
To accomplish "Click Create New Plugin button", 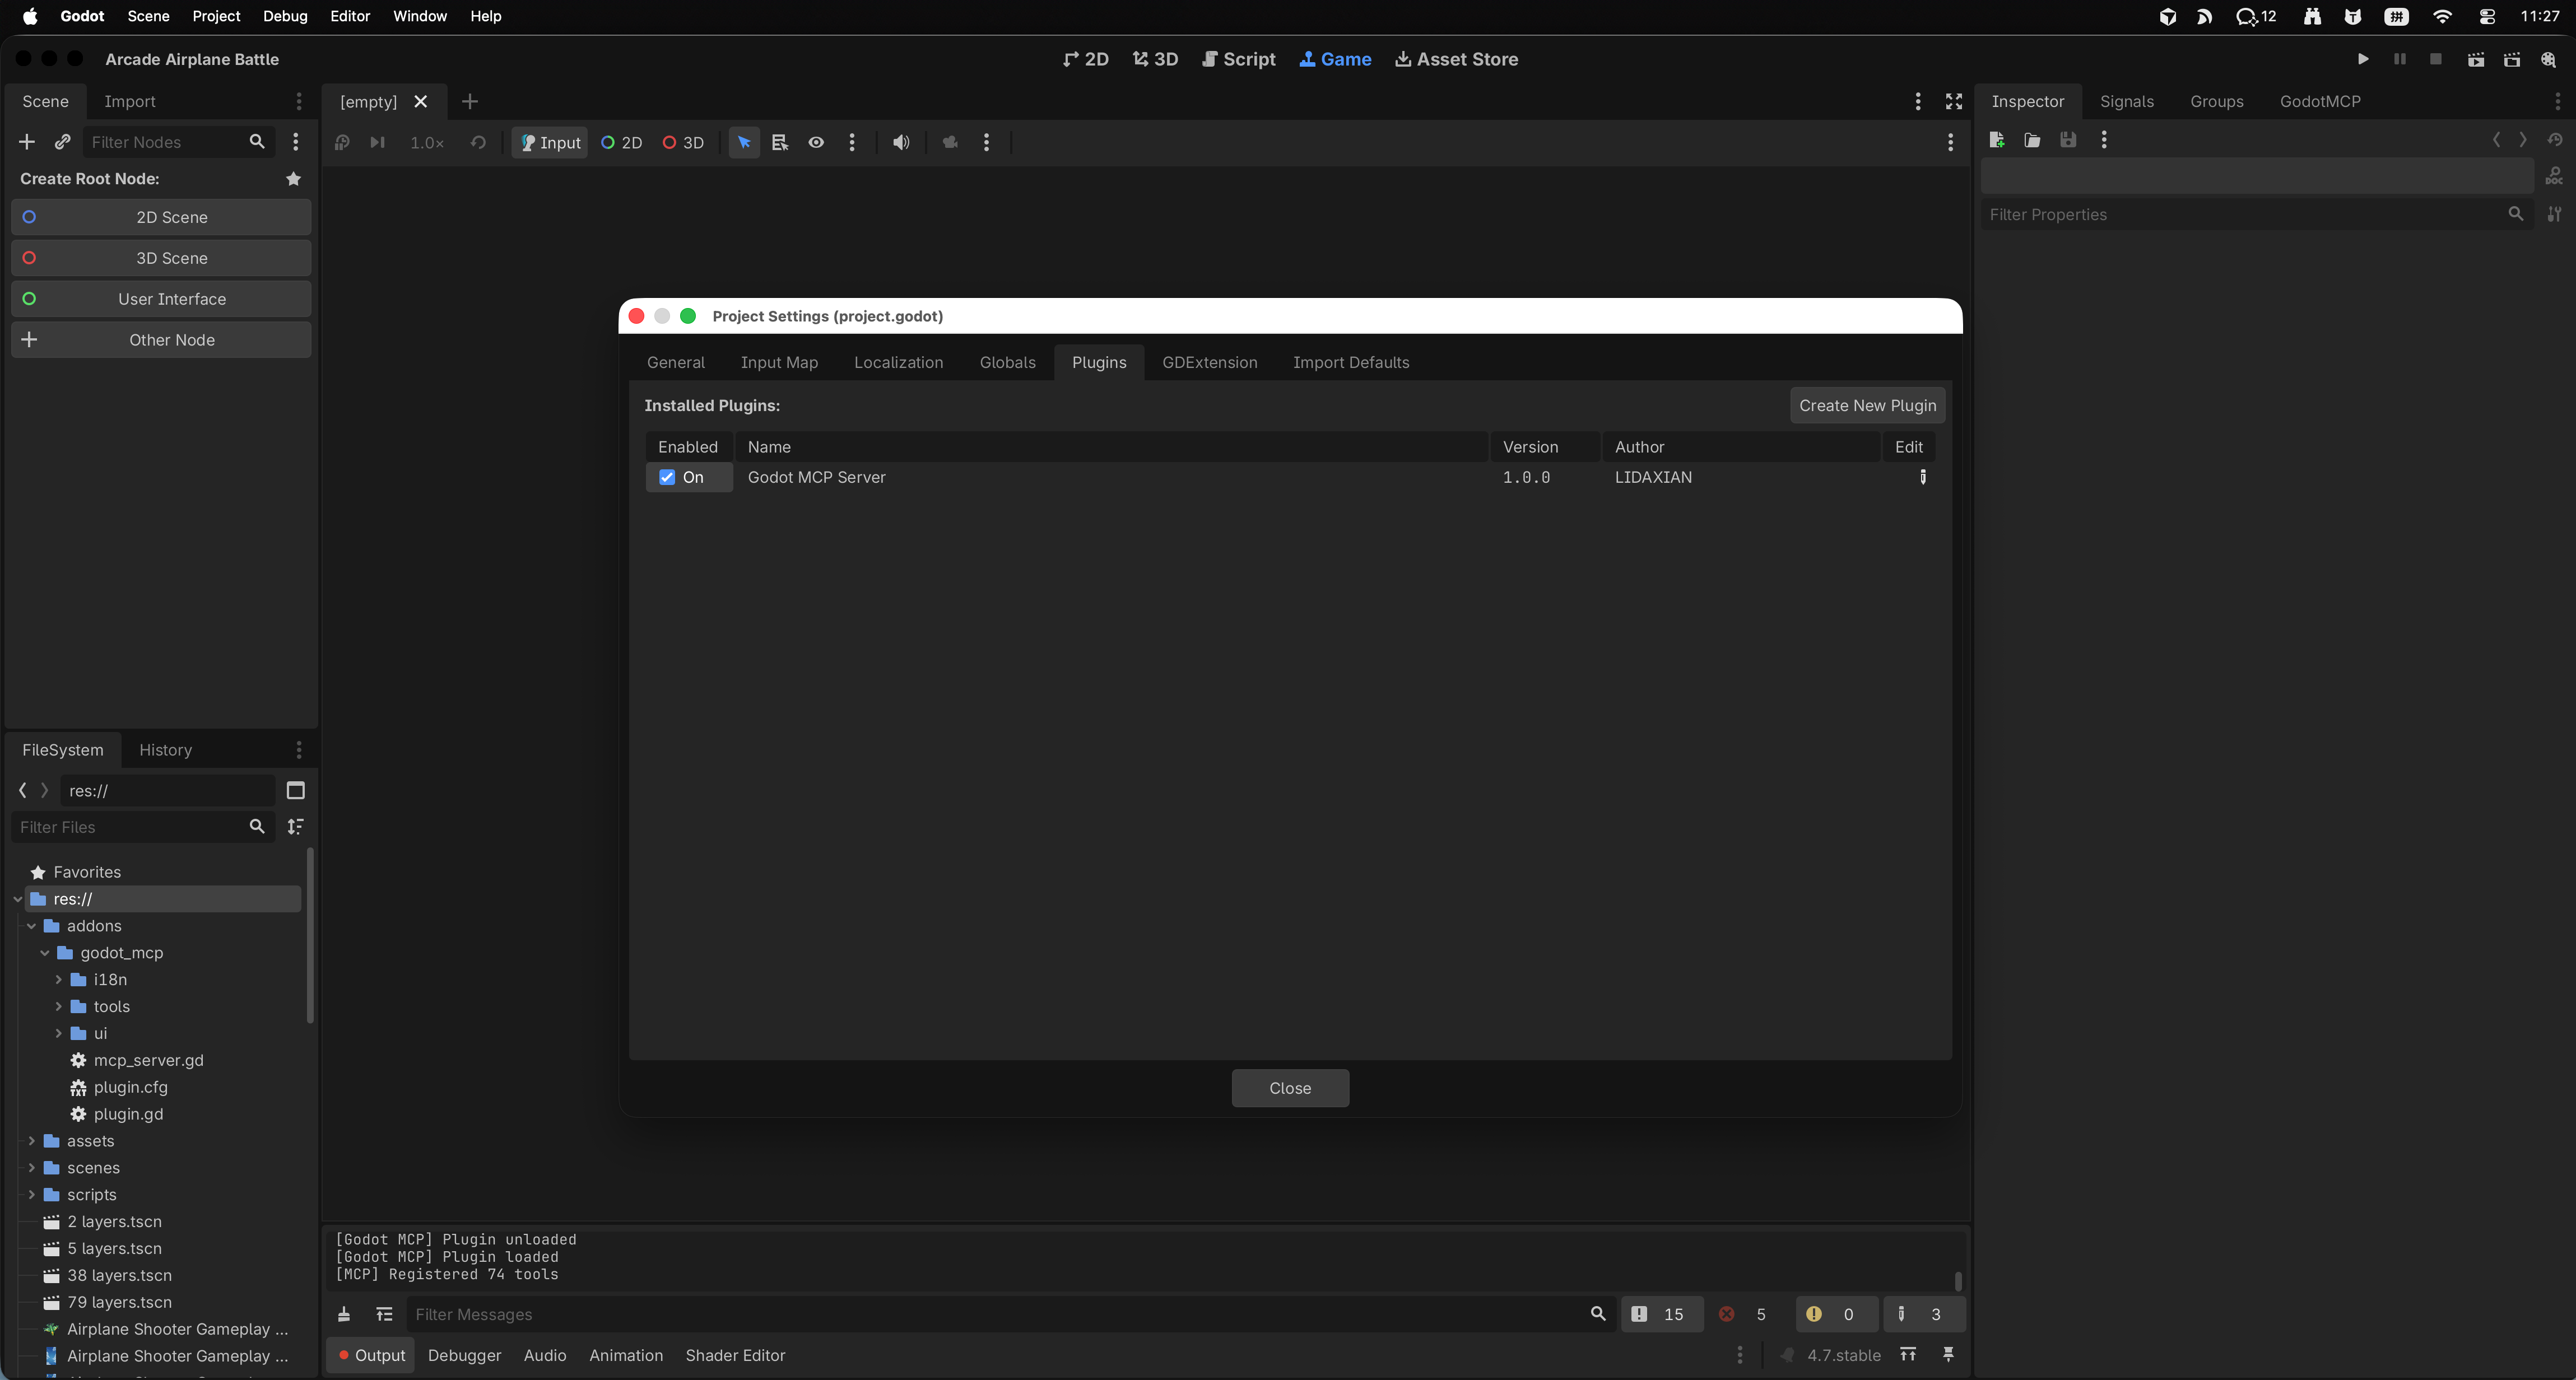I will [x=1867, y=405].
